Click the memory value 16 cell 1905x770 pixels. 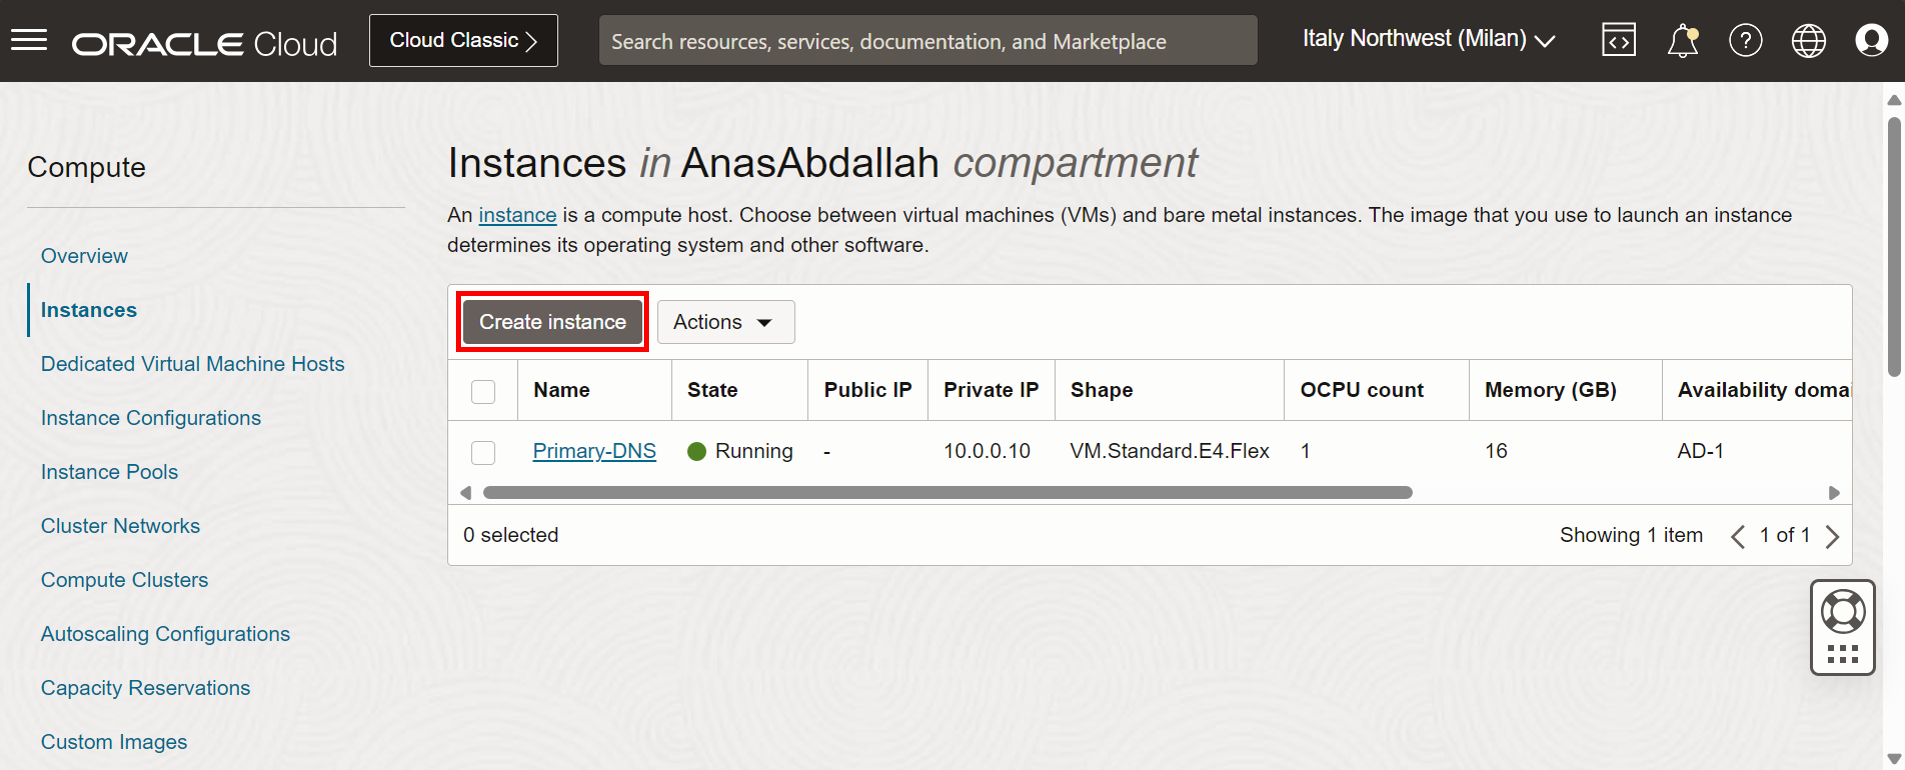(x=1495, y=451)
